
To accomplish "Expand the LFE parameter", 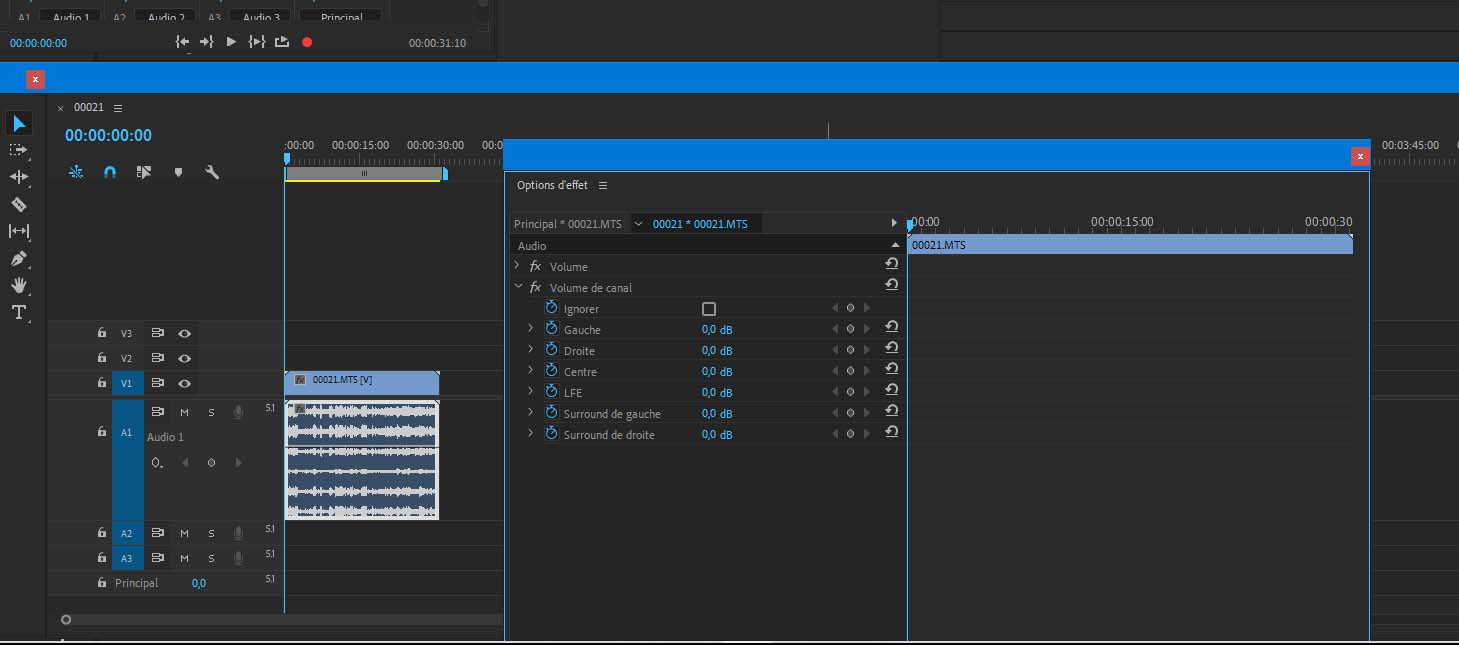I will 531,392.
